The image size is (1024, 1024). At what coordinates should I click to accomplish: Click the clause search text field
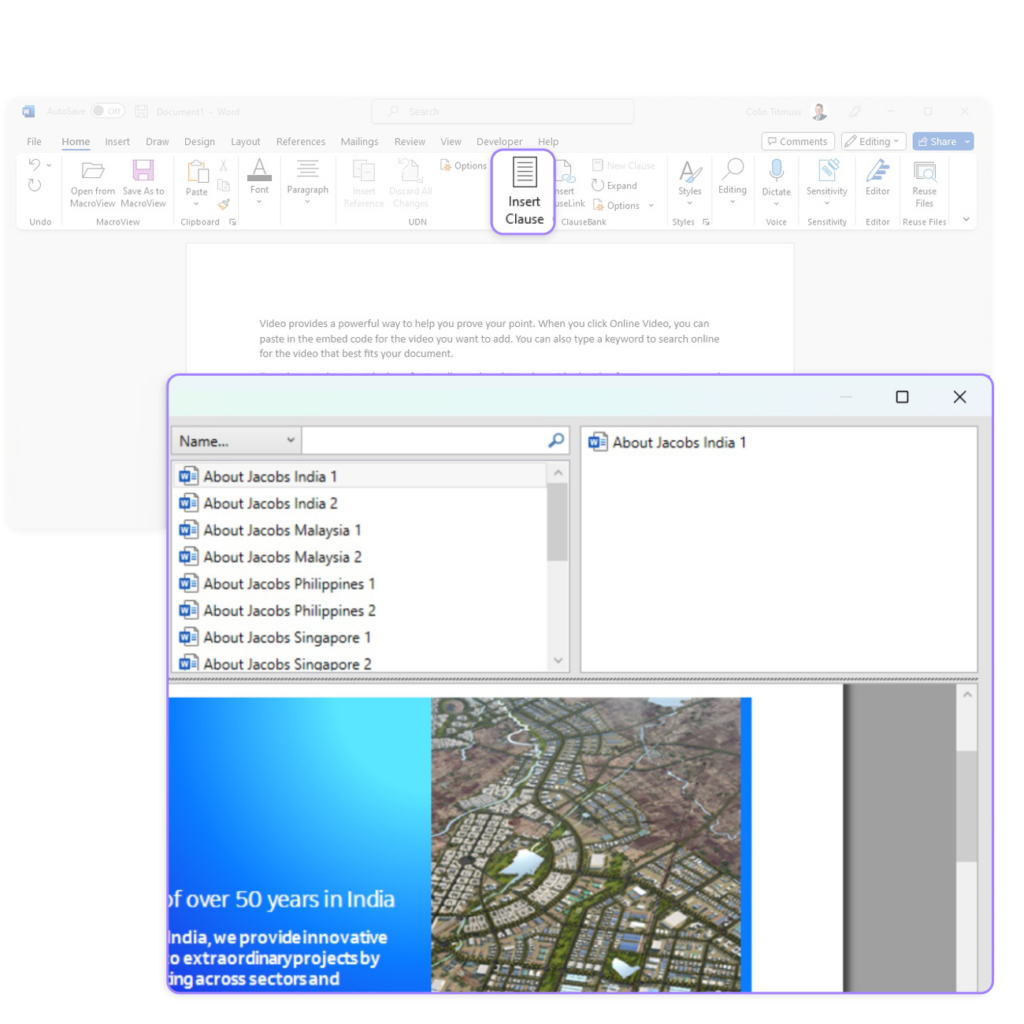[424, 441]
